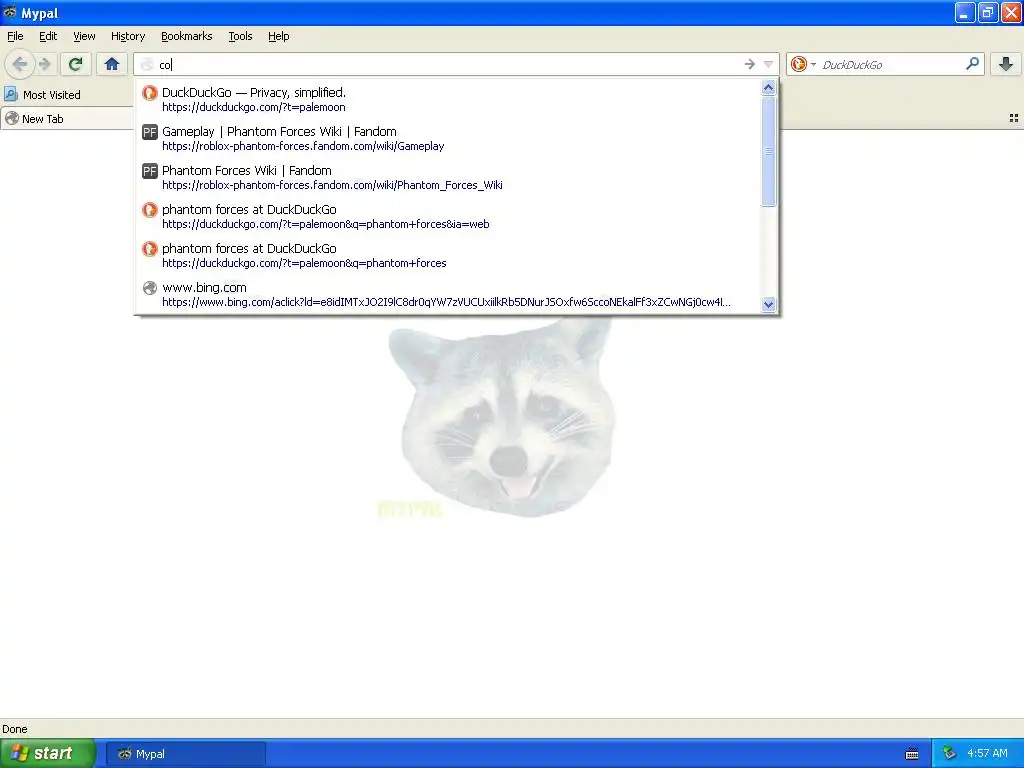This screenshot has height=768, width=1024.
Task: Click the suggestion list scrollbar thumb
Action: (769, 151)
